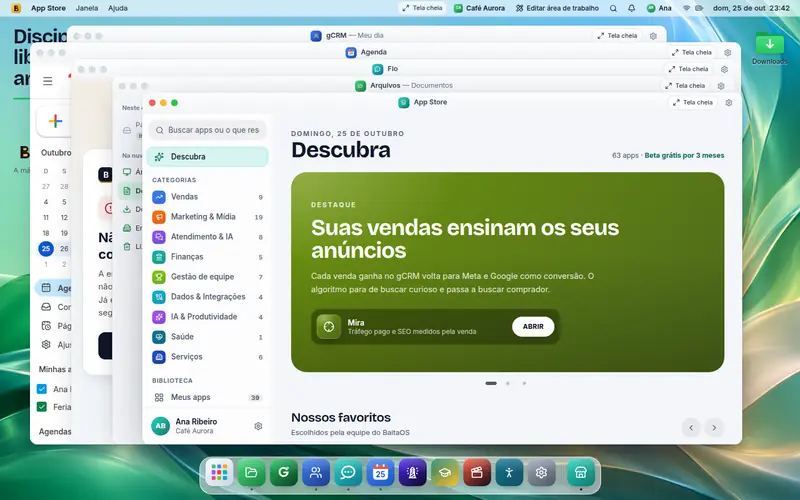The height and width of the screenshot is (500, 800).
Task: Select the Saúde heart icon
Action: (x=159, y=337)
